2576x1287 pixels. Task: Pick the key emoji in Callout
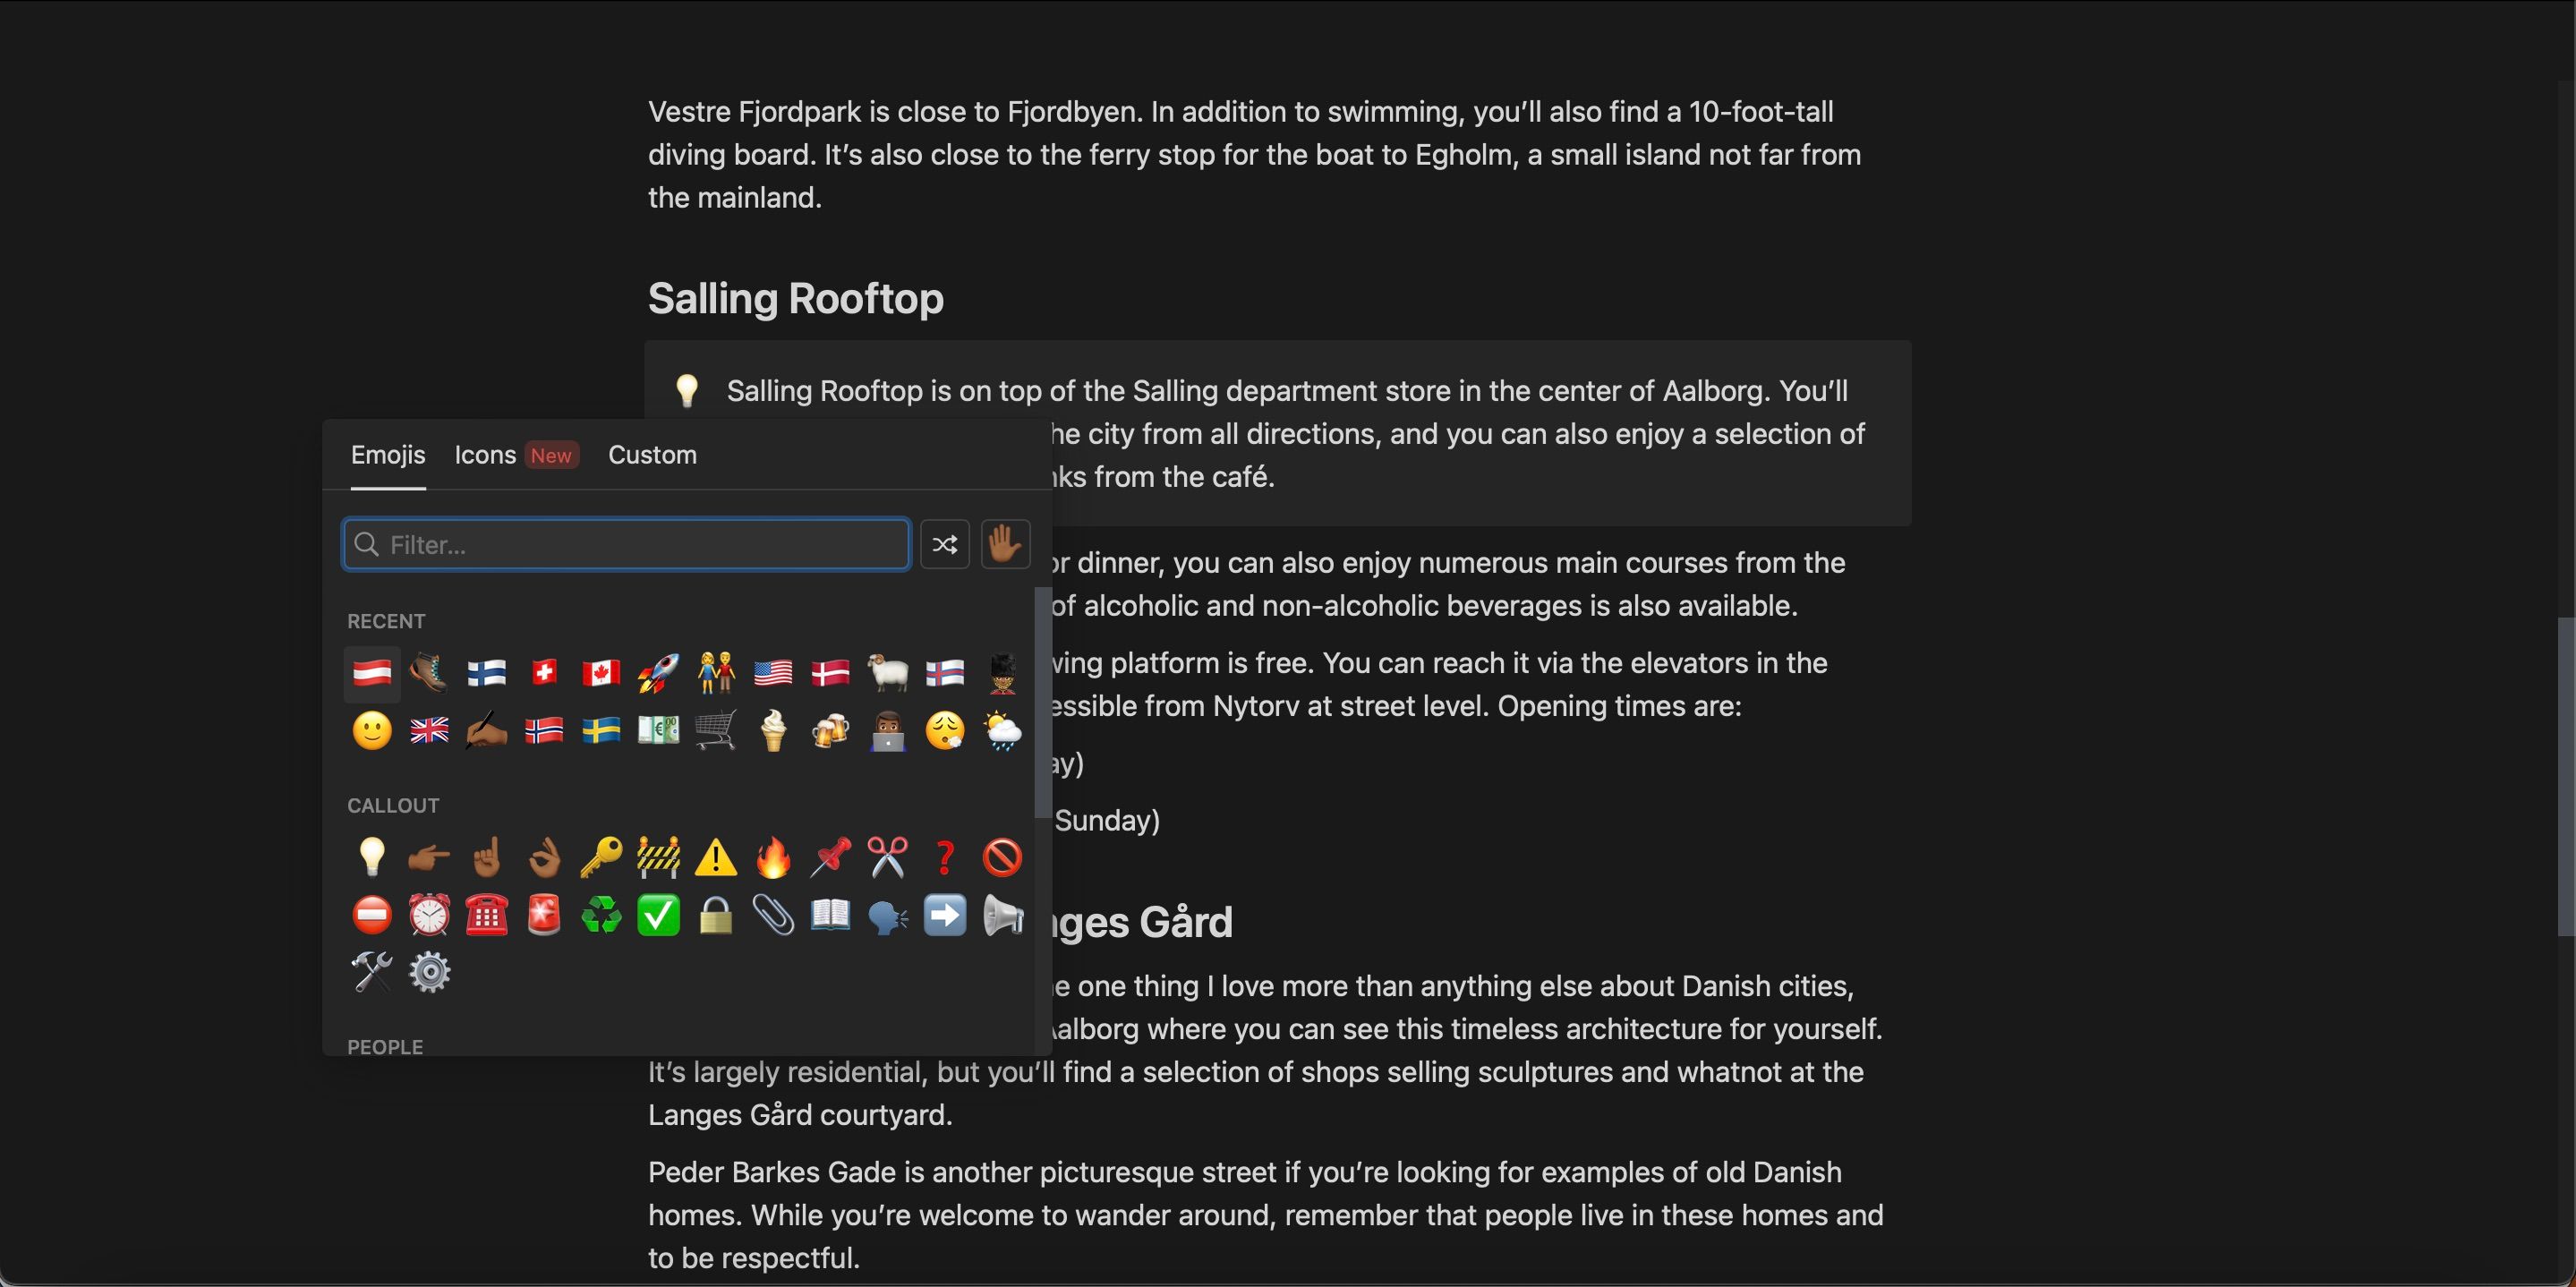[x=601, y=857]
